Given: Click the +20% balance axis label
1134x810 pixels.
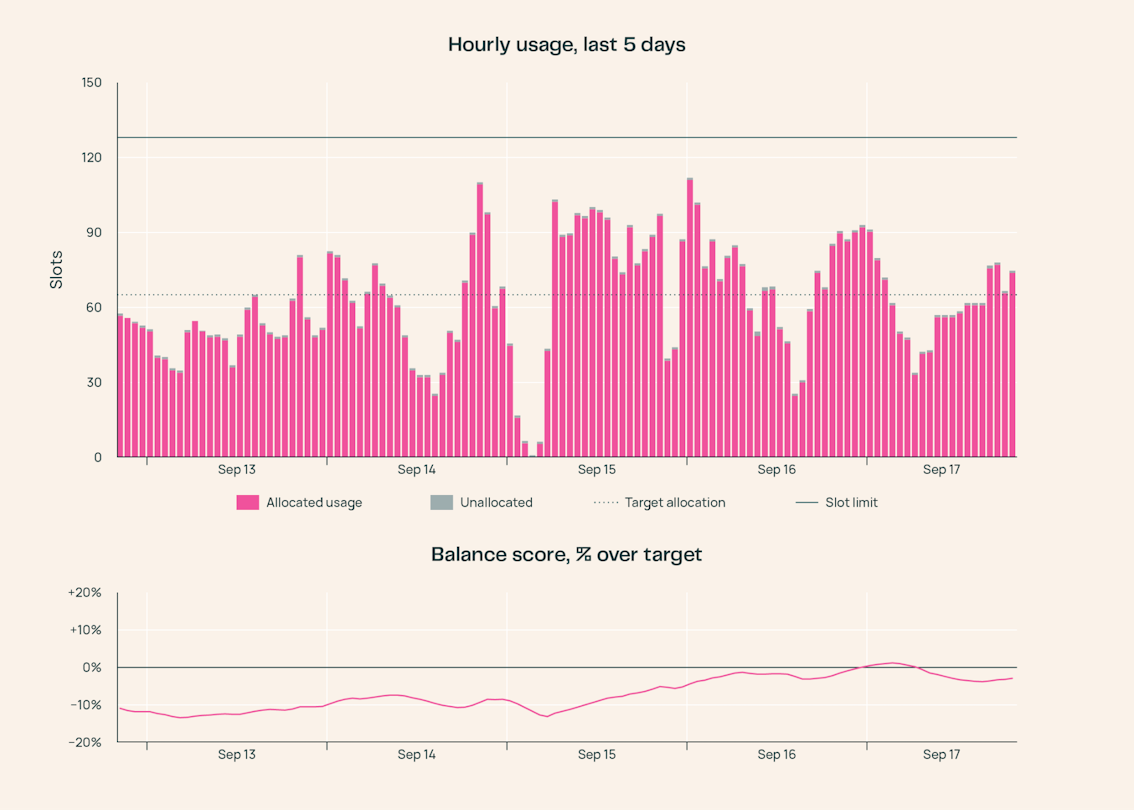Looking at the screenshot, I should 85,593.
